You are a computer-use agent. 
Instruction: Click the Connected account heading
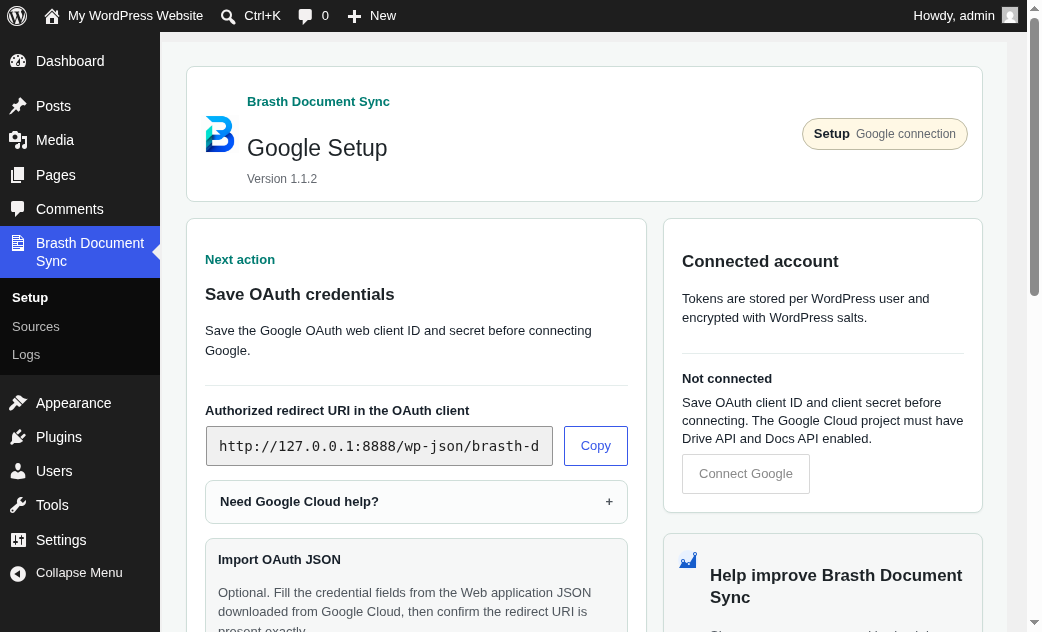[760, 261]
